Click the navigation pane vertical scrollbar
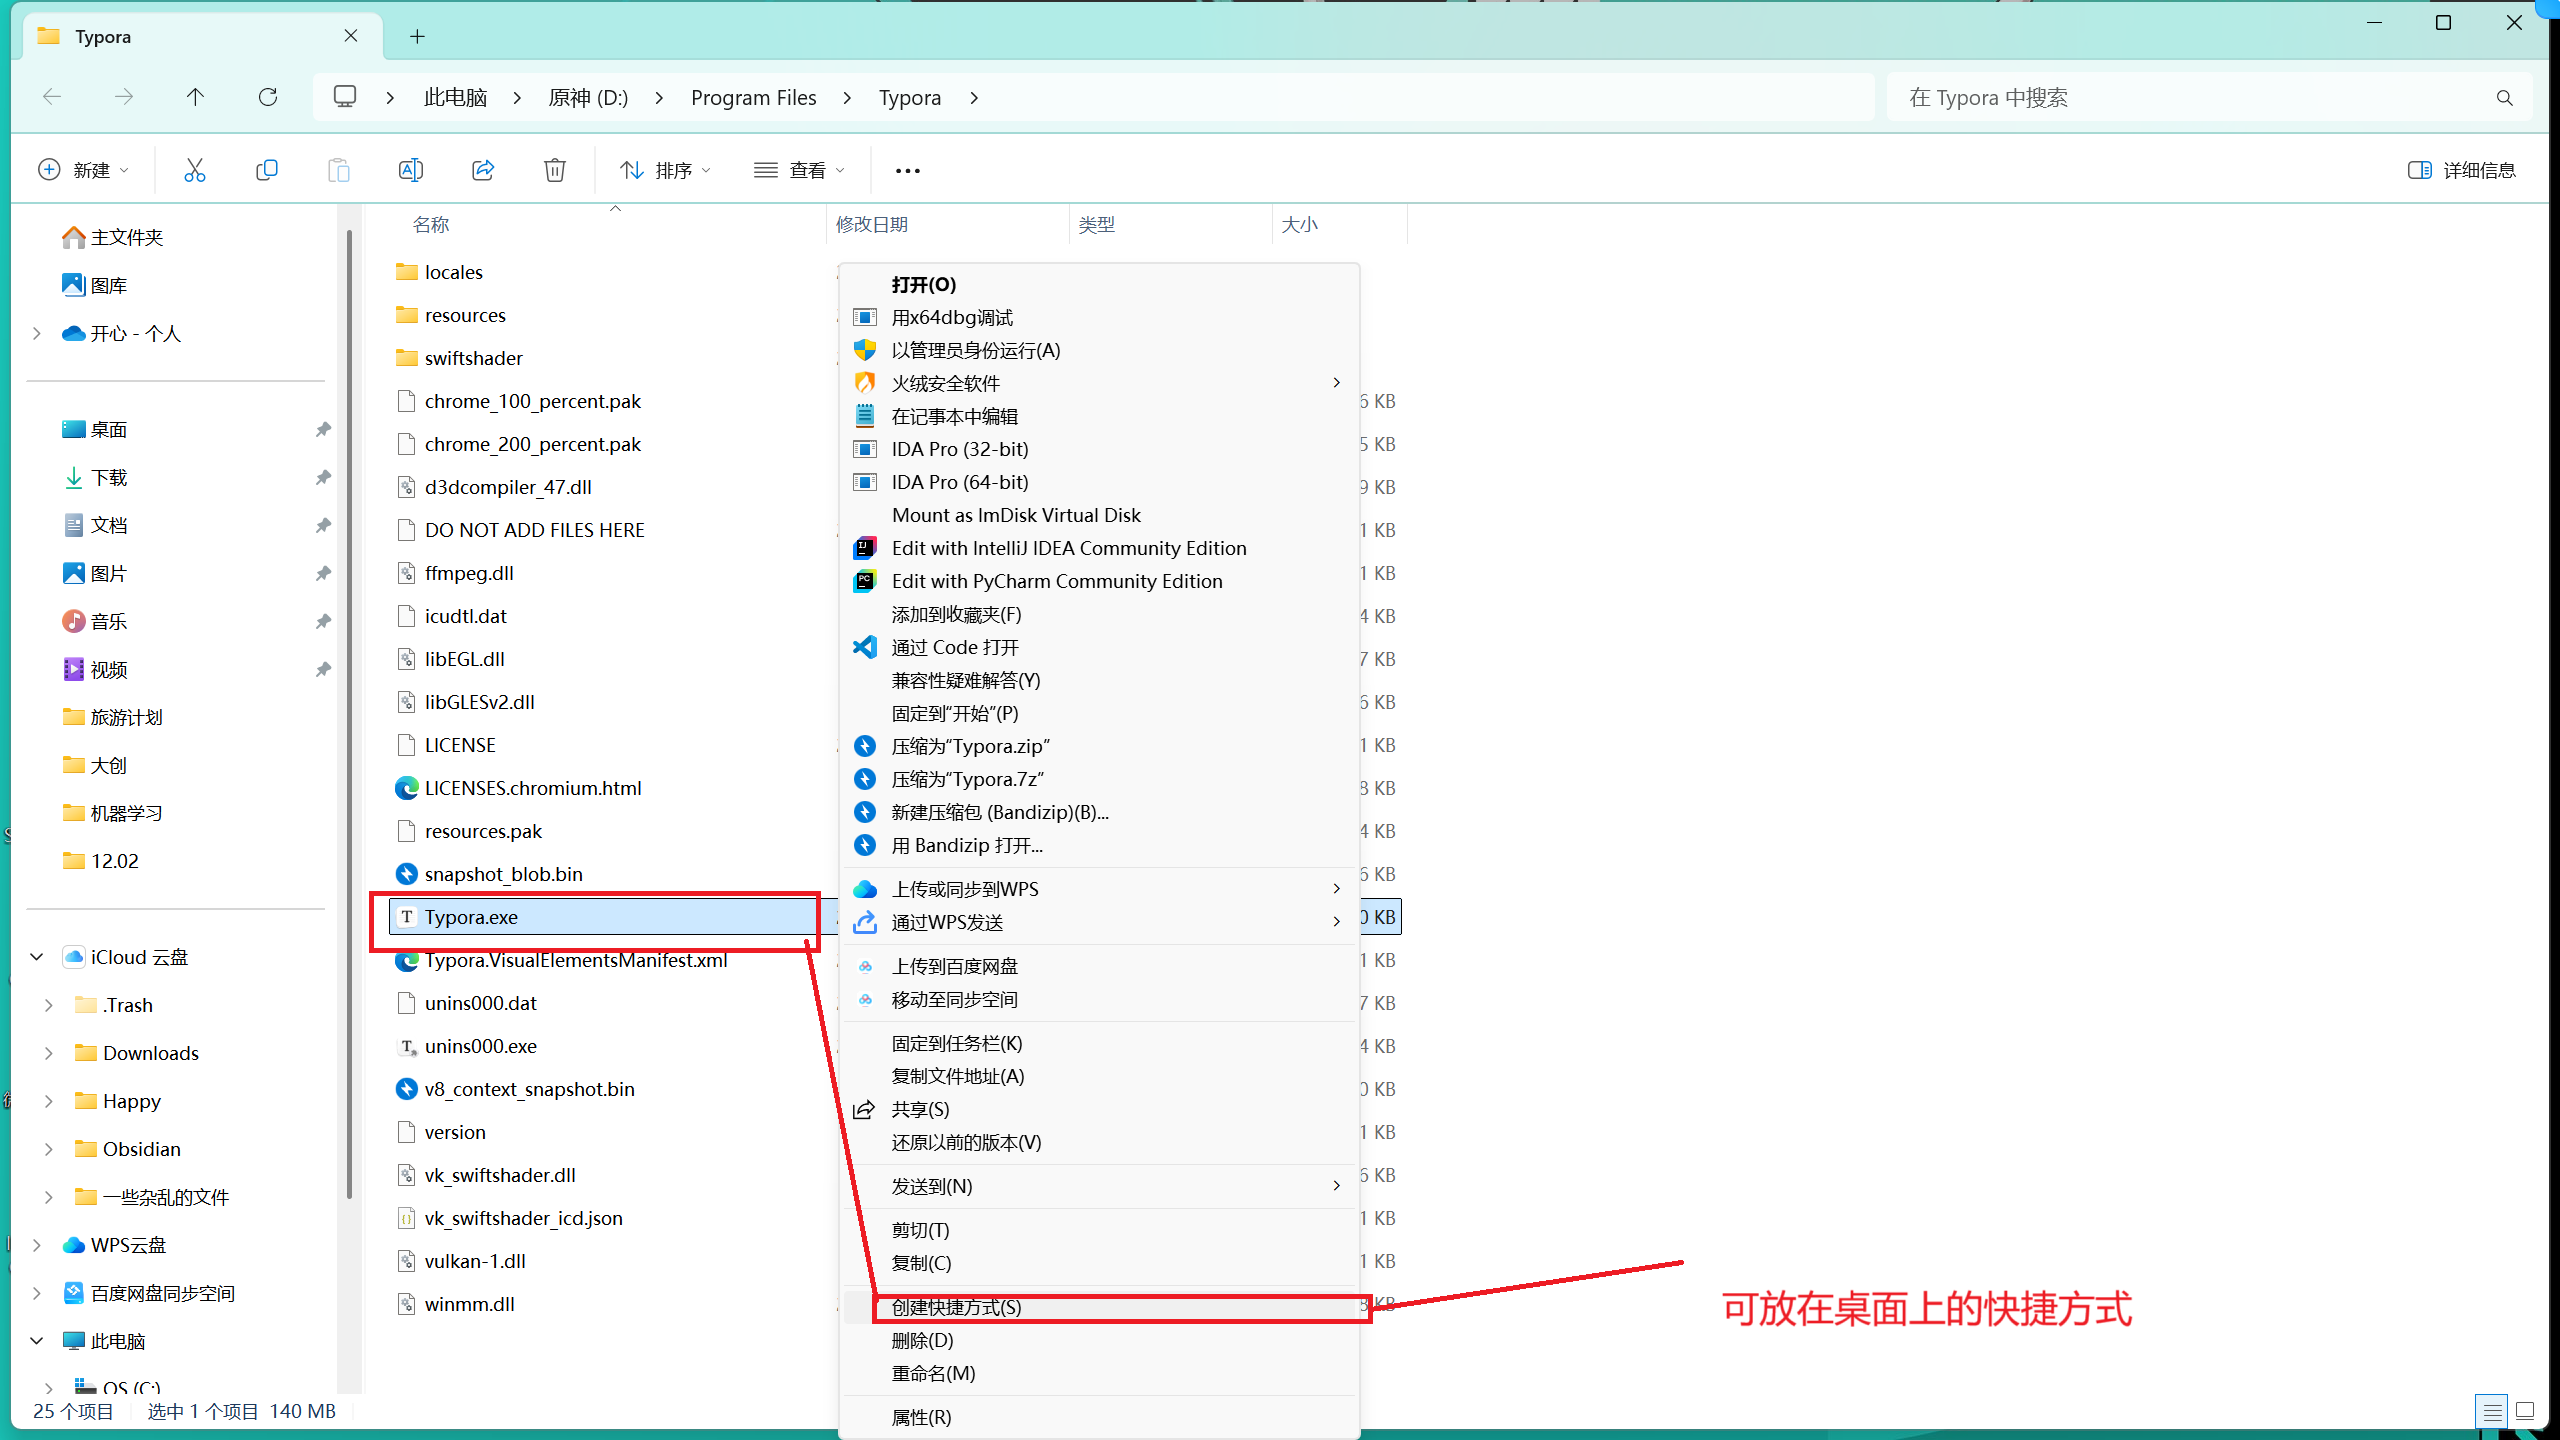The image size is (2560, 1440). click(349, 714)
